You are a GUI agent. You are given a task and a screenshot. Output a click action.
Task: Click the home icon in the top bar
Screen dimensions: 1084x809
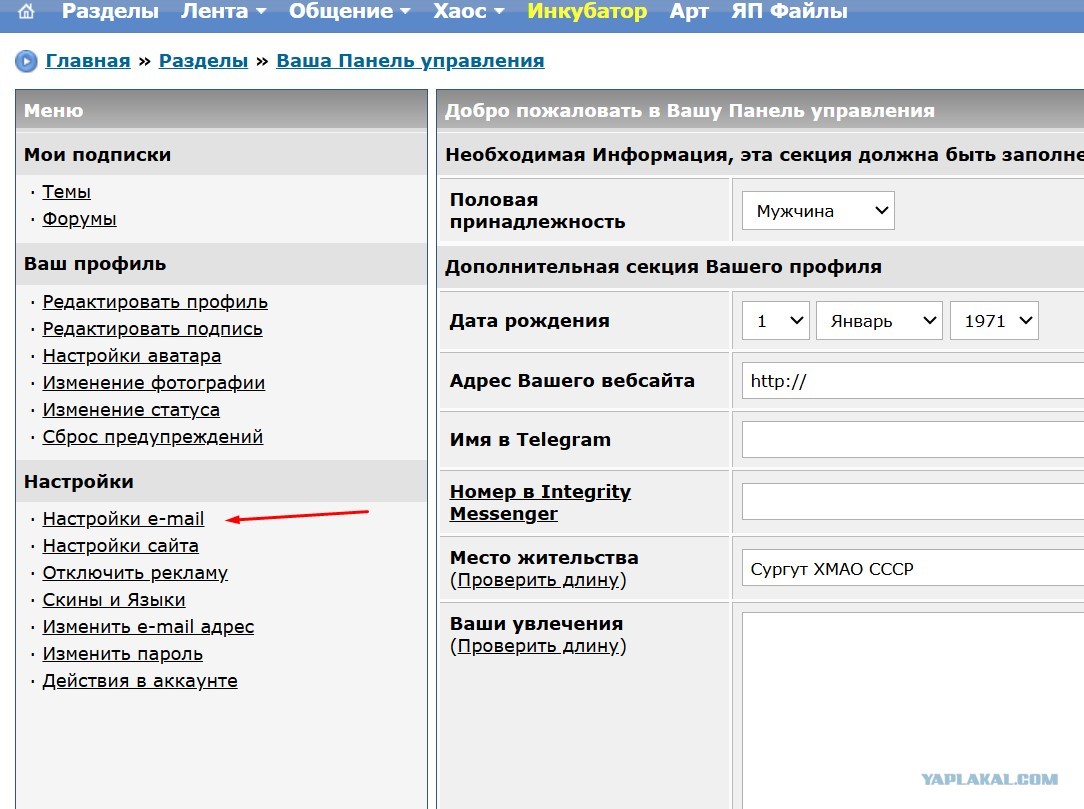(x=26, y=11)
